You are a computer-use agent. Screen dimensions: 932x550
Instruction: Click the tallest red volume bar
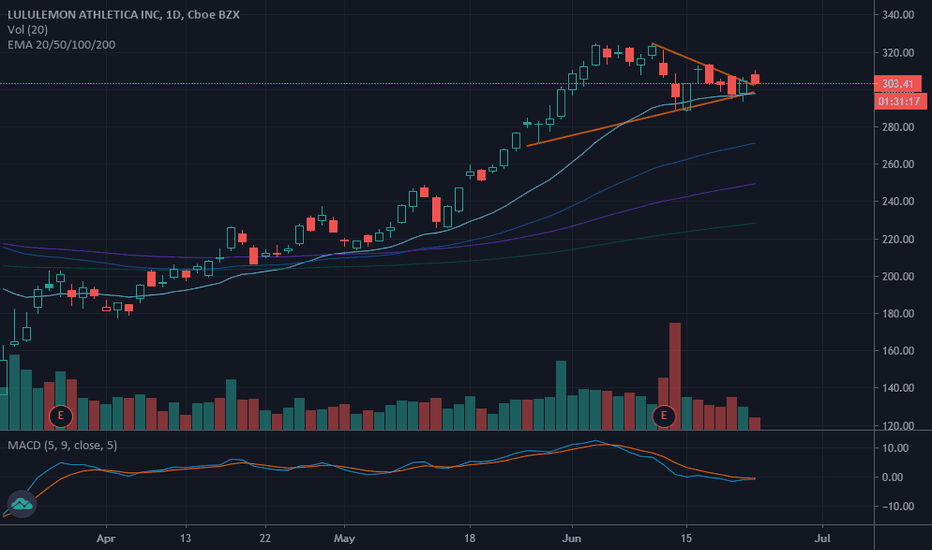pos(675,376)
